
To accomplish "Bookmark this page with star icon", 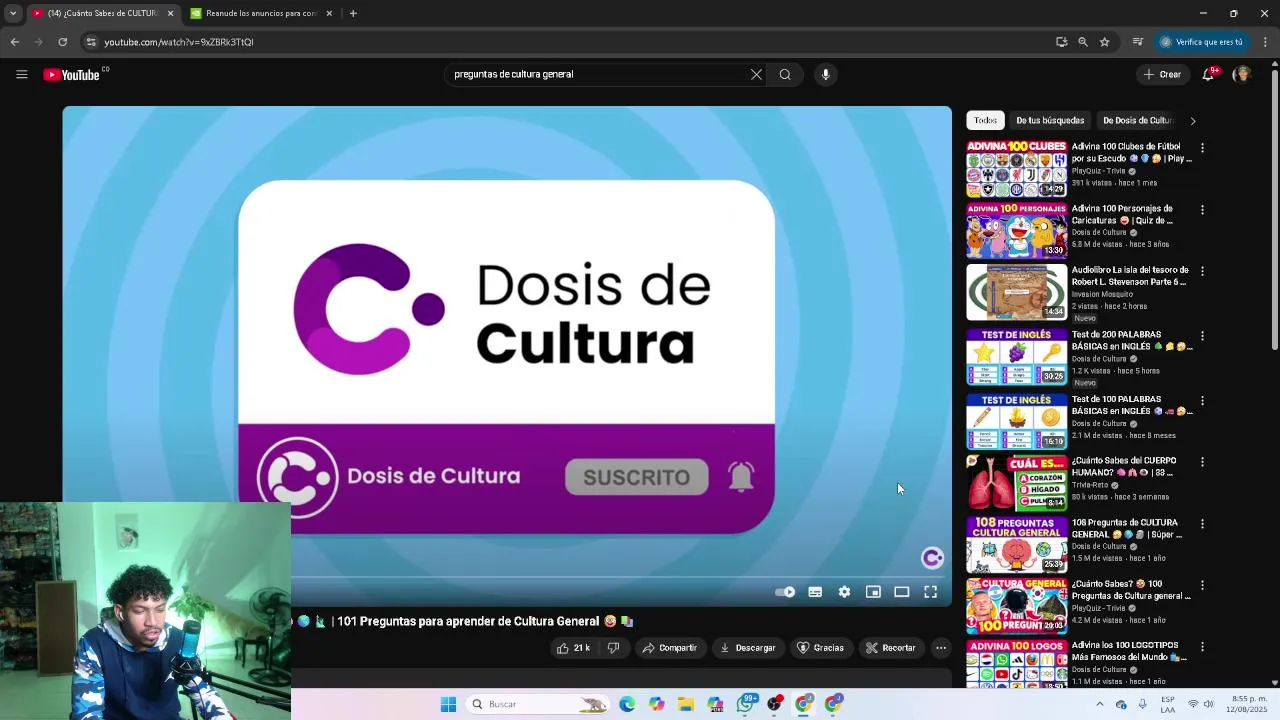I will pyautogui.click(x=1104, y=42).
